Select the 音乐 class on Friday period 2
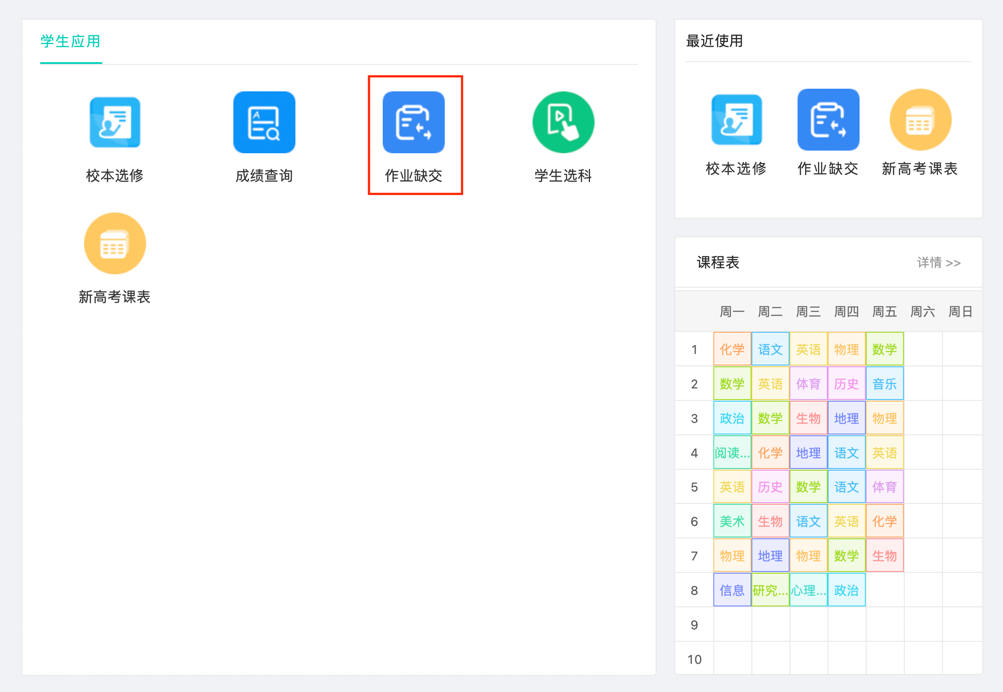Image resolution: width=1003 pixels, height=692 pixels. point(884,384)
